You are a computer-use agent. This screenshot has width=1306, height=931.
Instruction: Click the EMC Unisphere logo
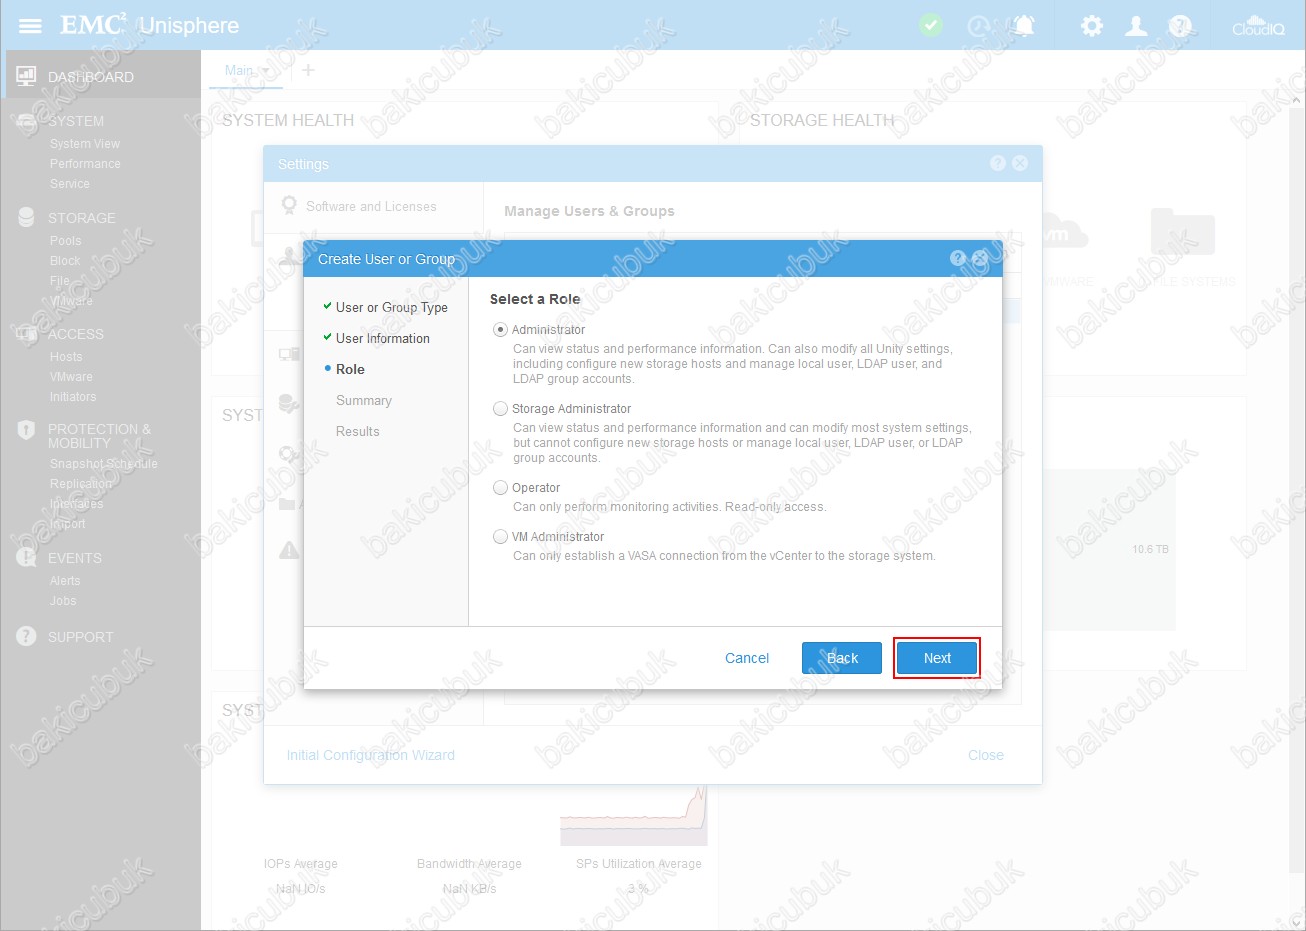click(x=150, y=25)
